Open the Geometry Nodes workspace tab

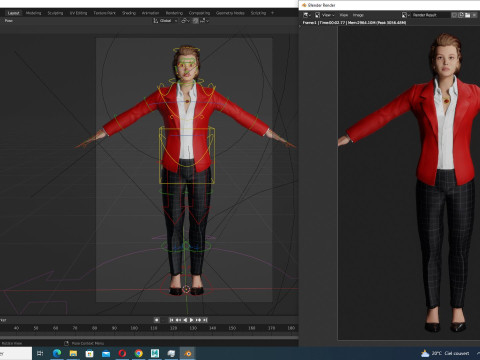tap(230, 13)
